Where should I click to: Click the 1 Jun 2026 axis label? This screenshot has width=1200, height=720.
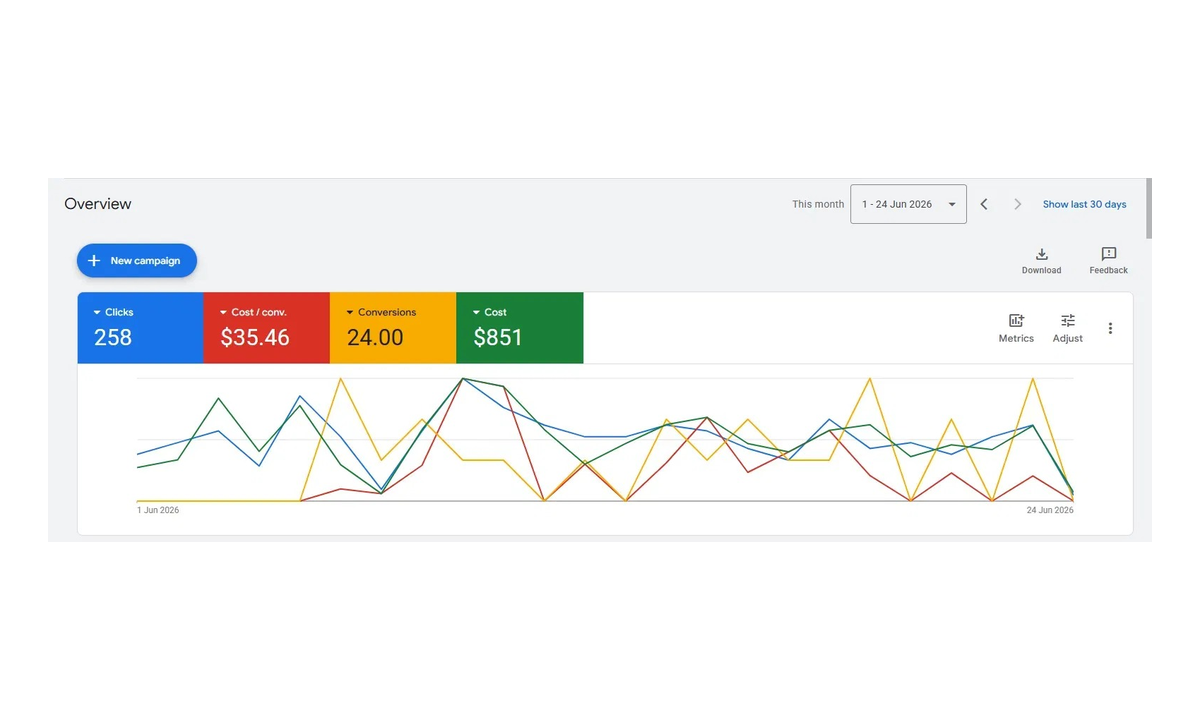tap(158, 510)
